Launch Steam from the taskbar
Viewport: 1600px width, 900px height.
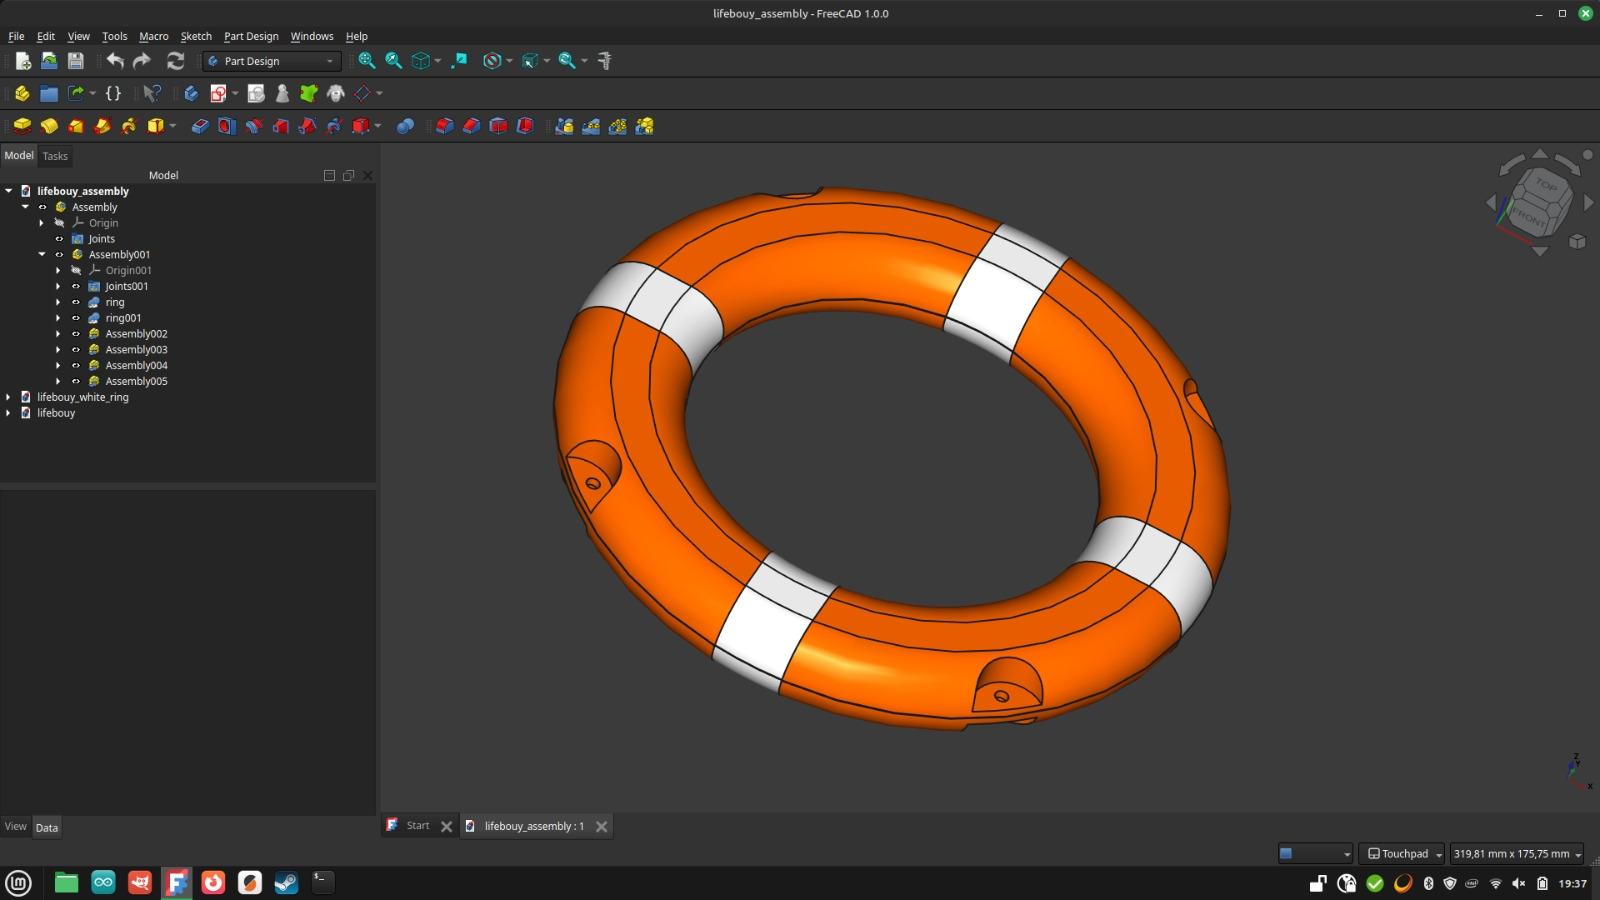286,882
